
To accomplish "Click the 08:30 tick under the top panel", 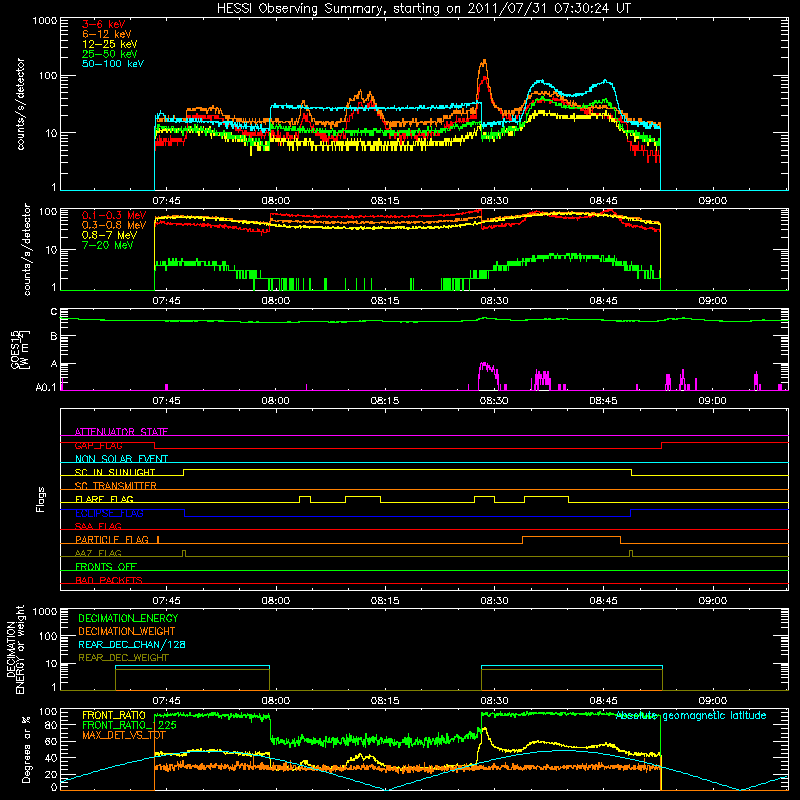I will (x=494, y=201).
